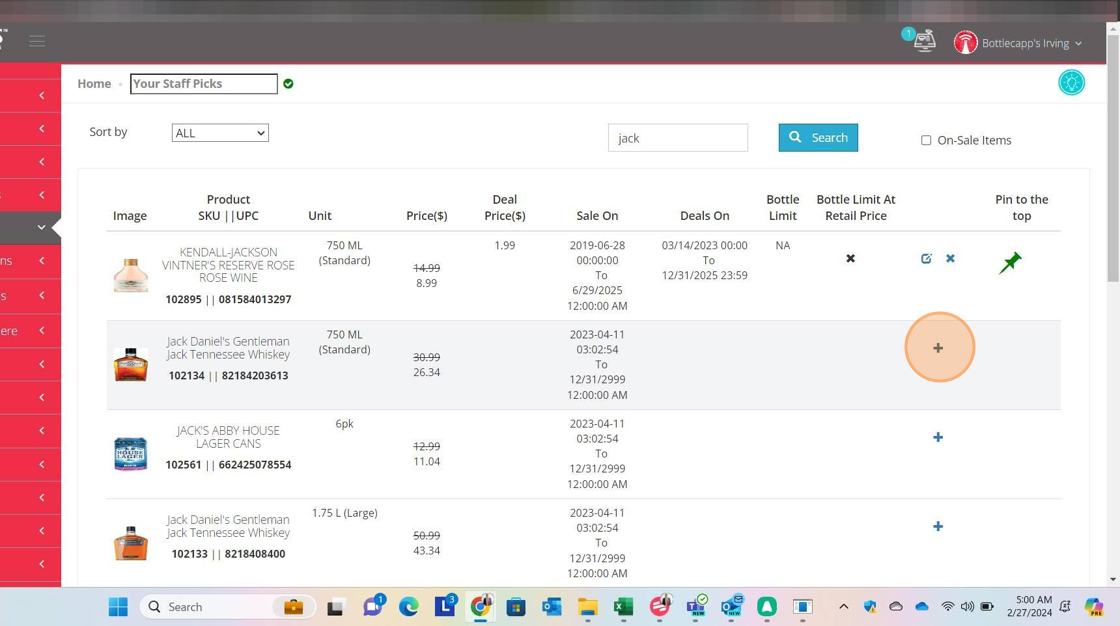
Task: Open Microsoft Store from the taskbar
Action: [x=516, y=607]
